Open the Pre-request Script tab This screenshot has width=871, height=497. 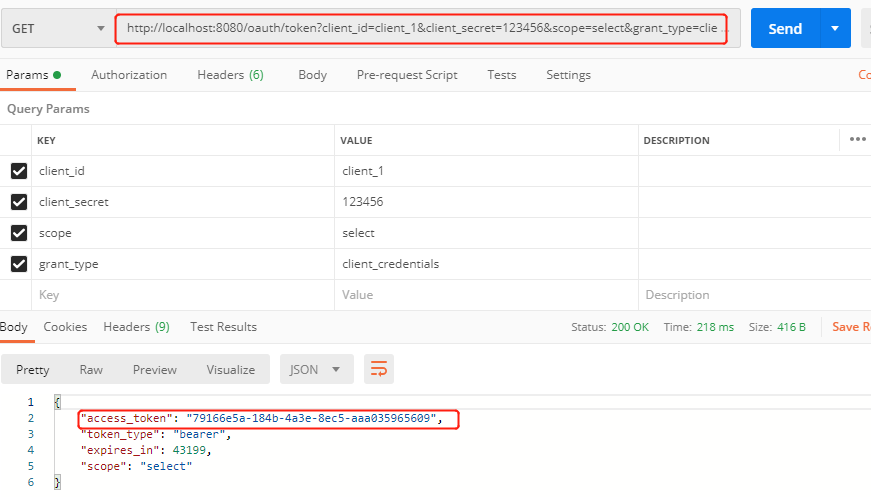(x=407, y=75)
